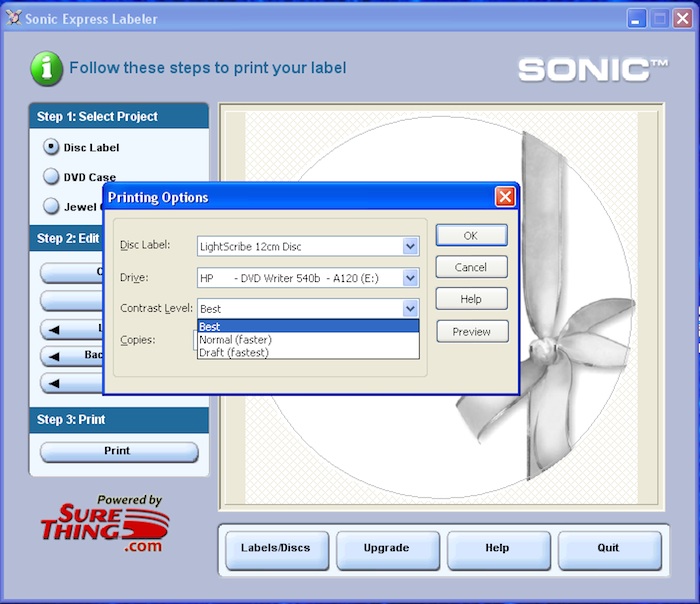Click the SONIC brand logo

click(593, 70)
